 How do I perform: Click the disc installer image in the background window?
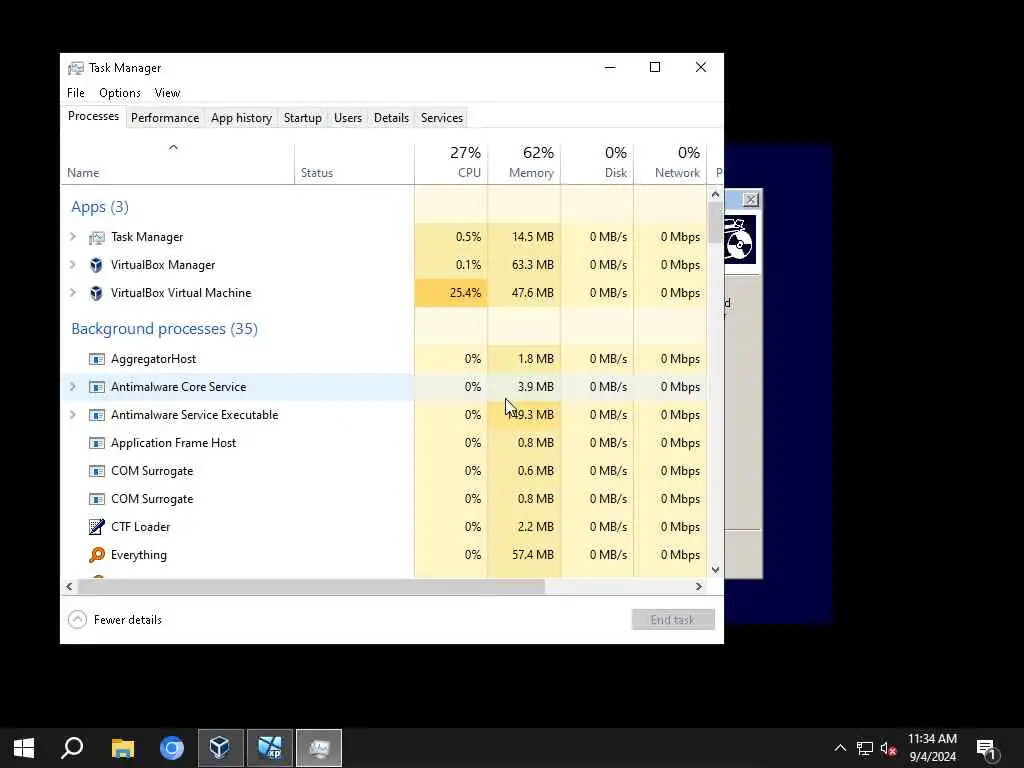click(739, 240)
